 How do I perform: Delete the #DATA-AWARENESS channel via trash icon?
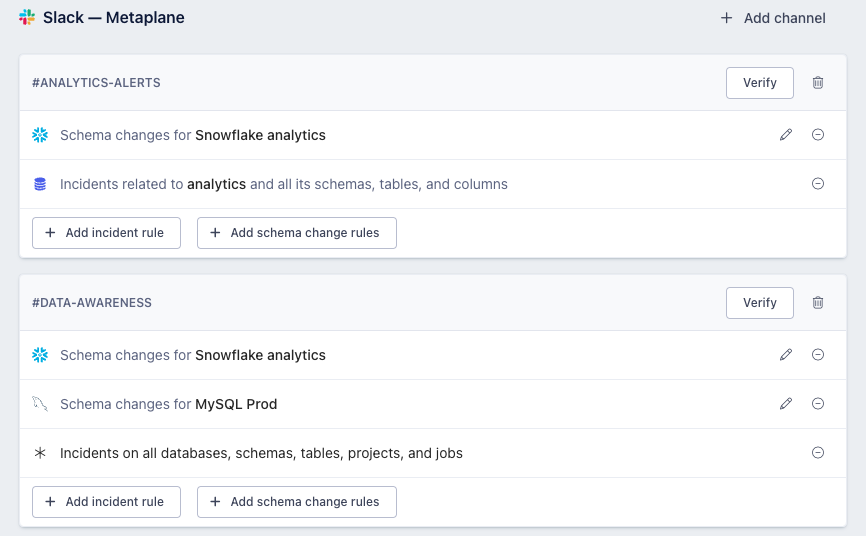coord(818,303)
